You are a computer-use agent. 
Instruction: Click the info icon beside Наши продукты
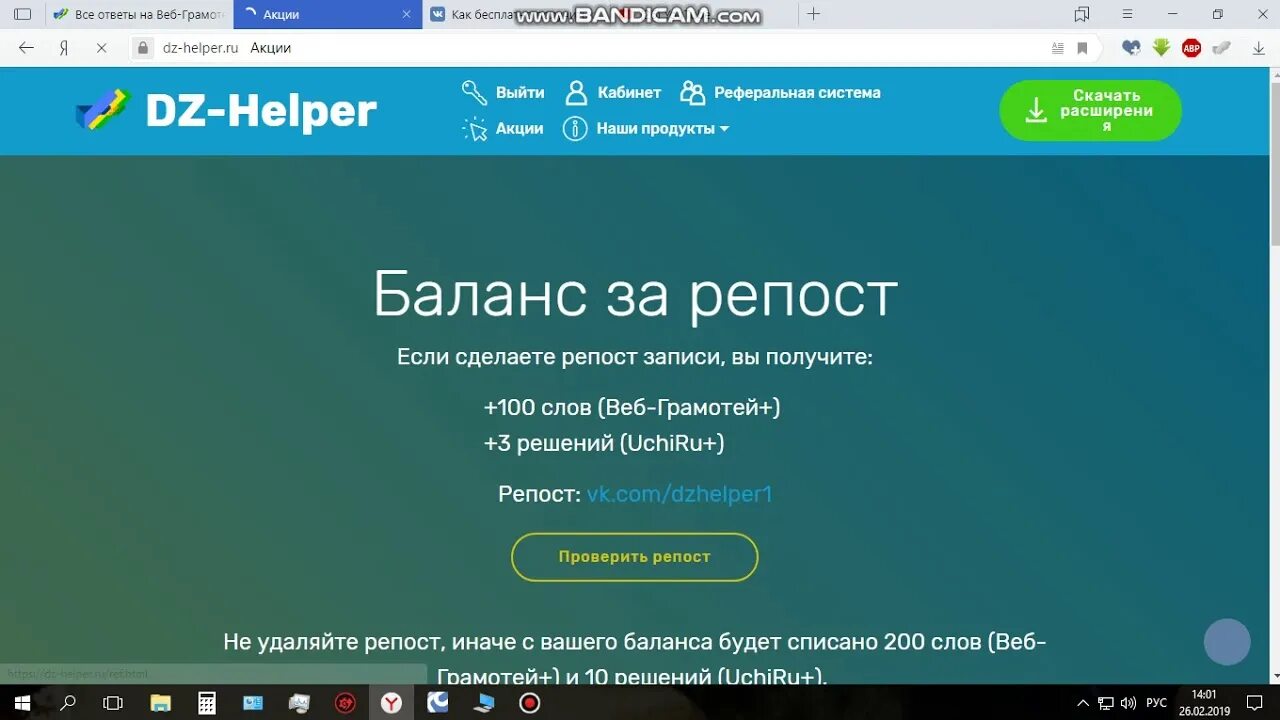click(575, 129)
